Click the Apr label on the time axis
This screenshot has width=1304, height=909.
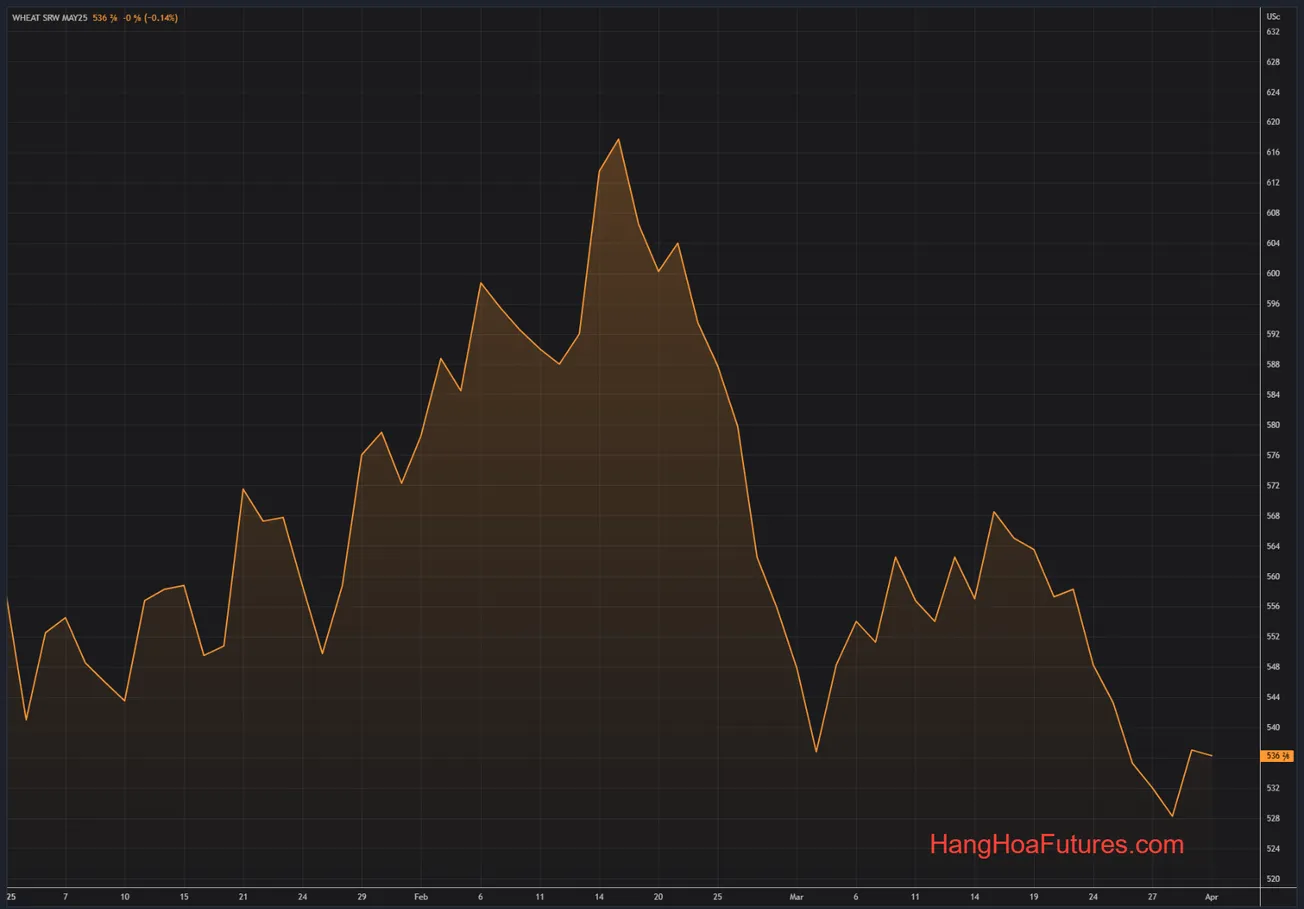[x=1211, y=897]
